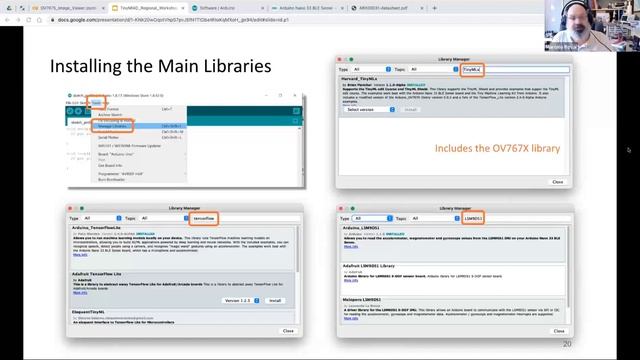Open Serial Monitor icon in Arduino toolbar
The image size is (640, 360).
(296, 111)
